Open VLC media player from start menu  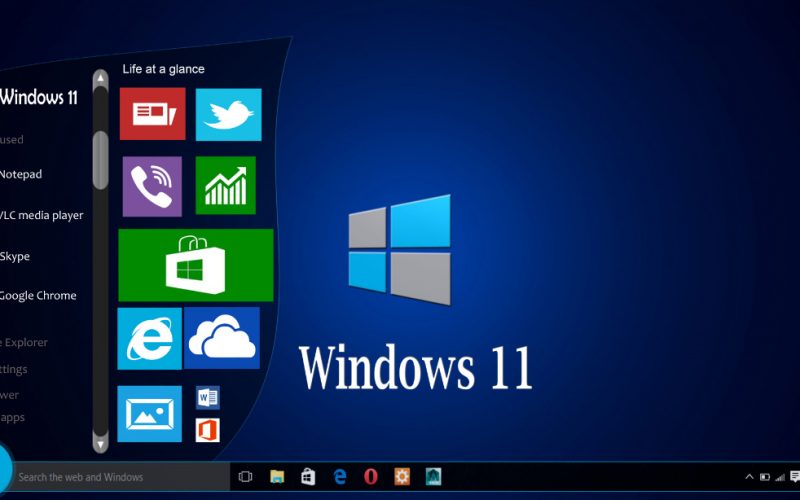pos(42,215)
